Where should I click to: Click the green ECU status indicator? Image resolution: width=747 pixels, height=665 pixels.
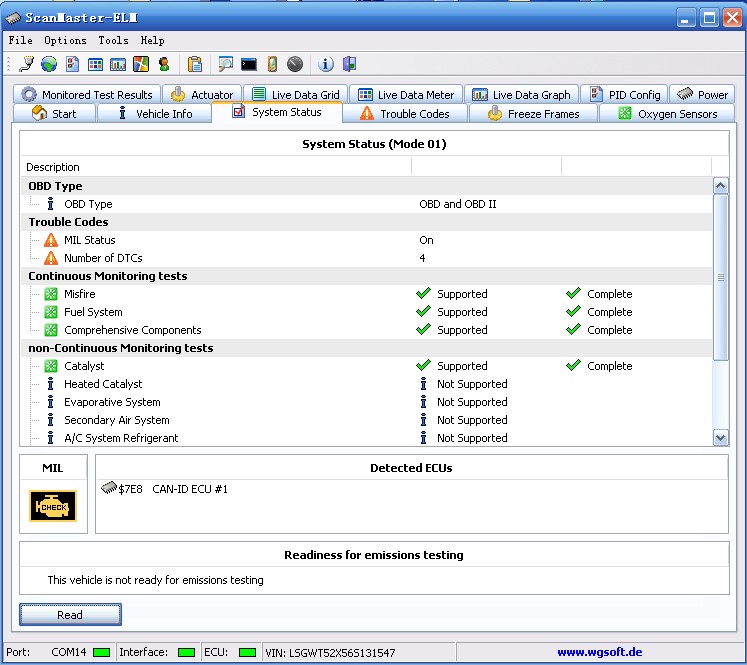[x=247, y=652]
